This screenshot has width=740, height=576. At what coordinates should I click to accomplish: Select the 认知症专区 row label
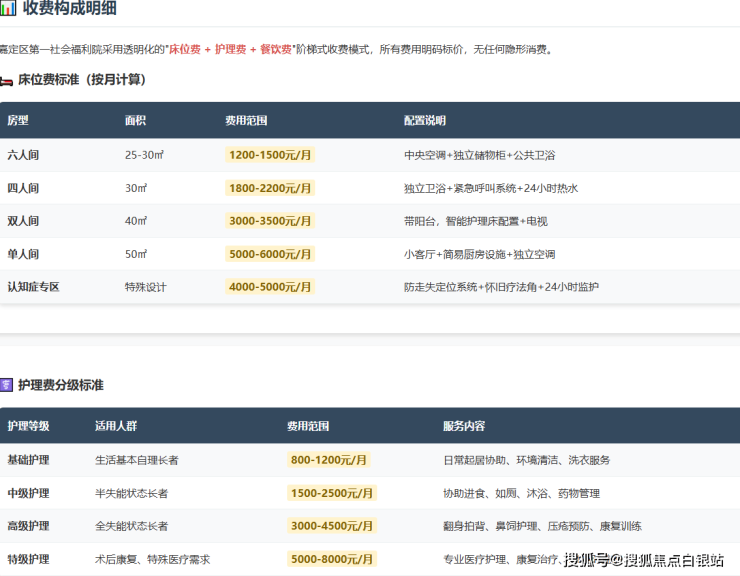pyautogui.click(x=33, y=287)
